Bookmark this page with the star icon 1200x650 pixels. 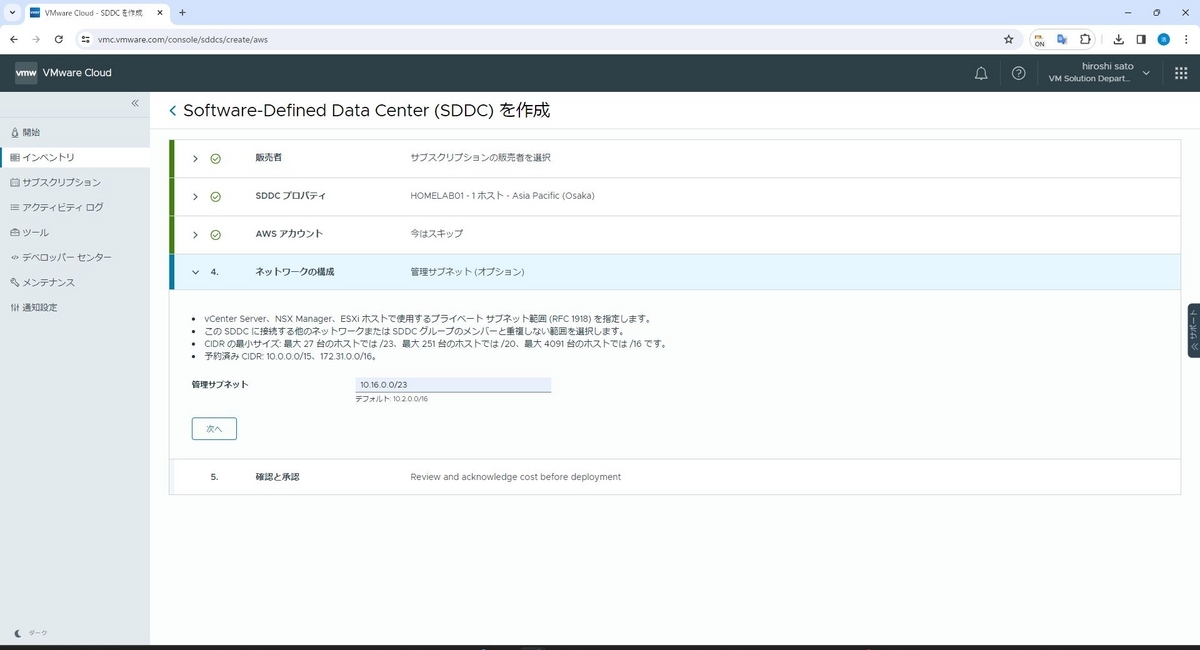pyautogui.click(x=1008, y=39)
